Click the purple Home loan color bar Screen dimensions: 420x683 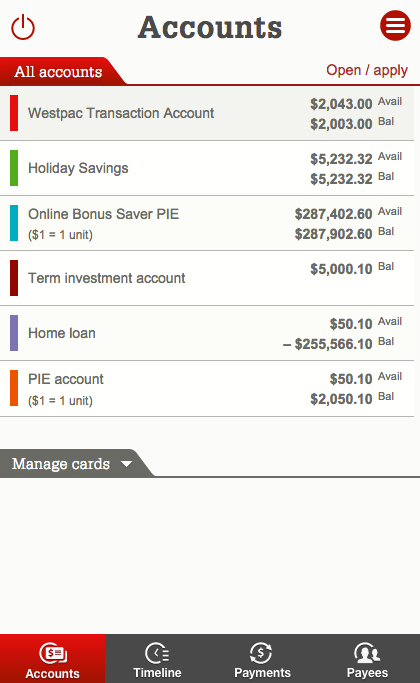[x=14, y=333]
